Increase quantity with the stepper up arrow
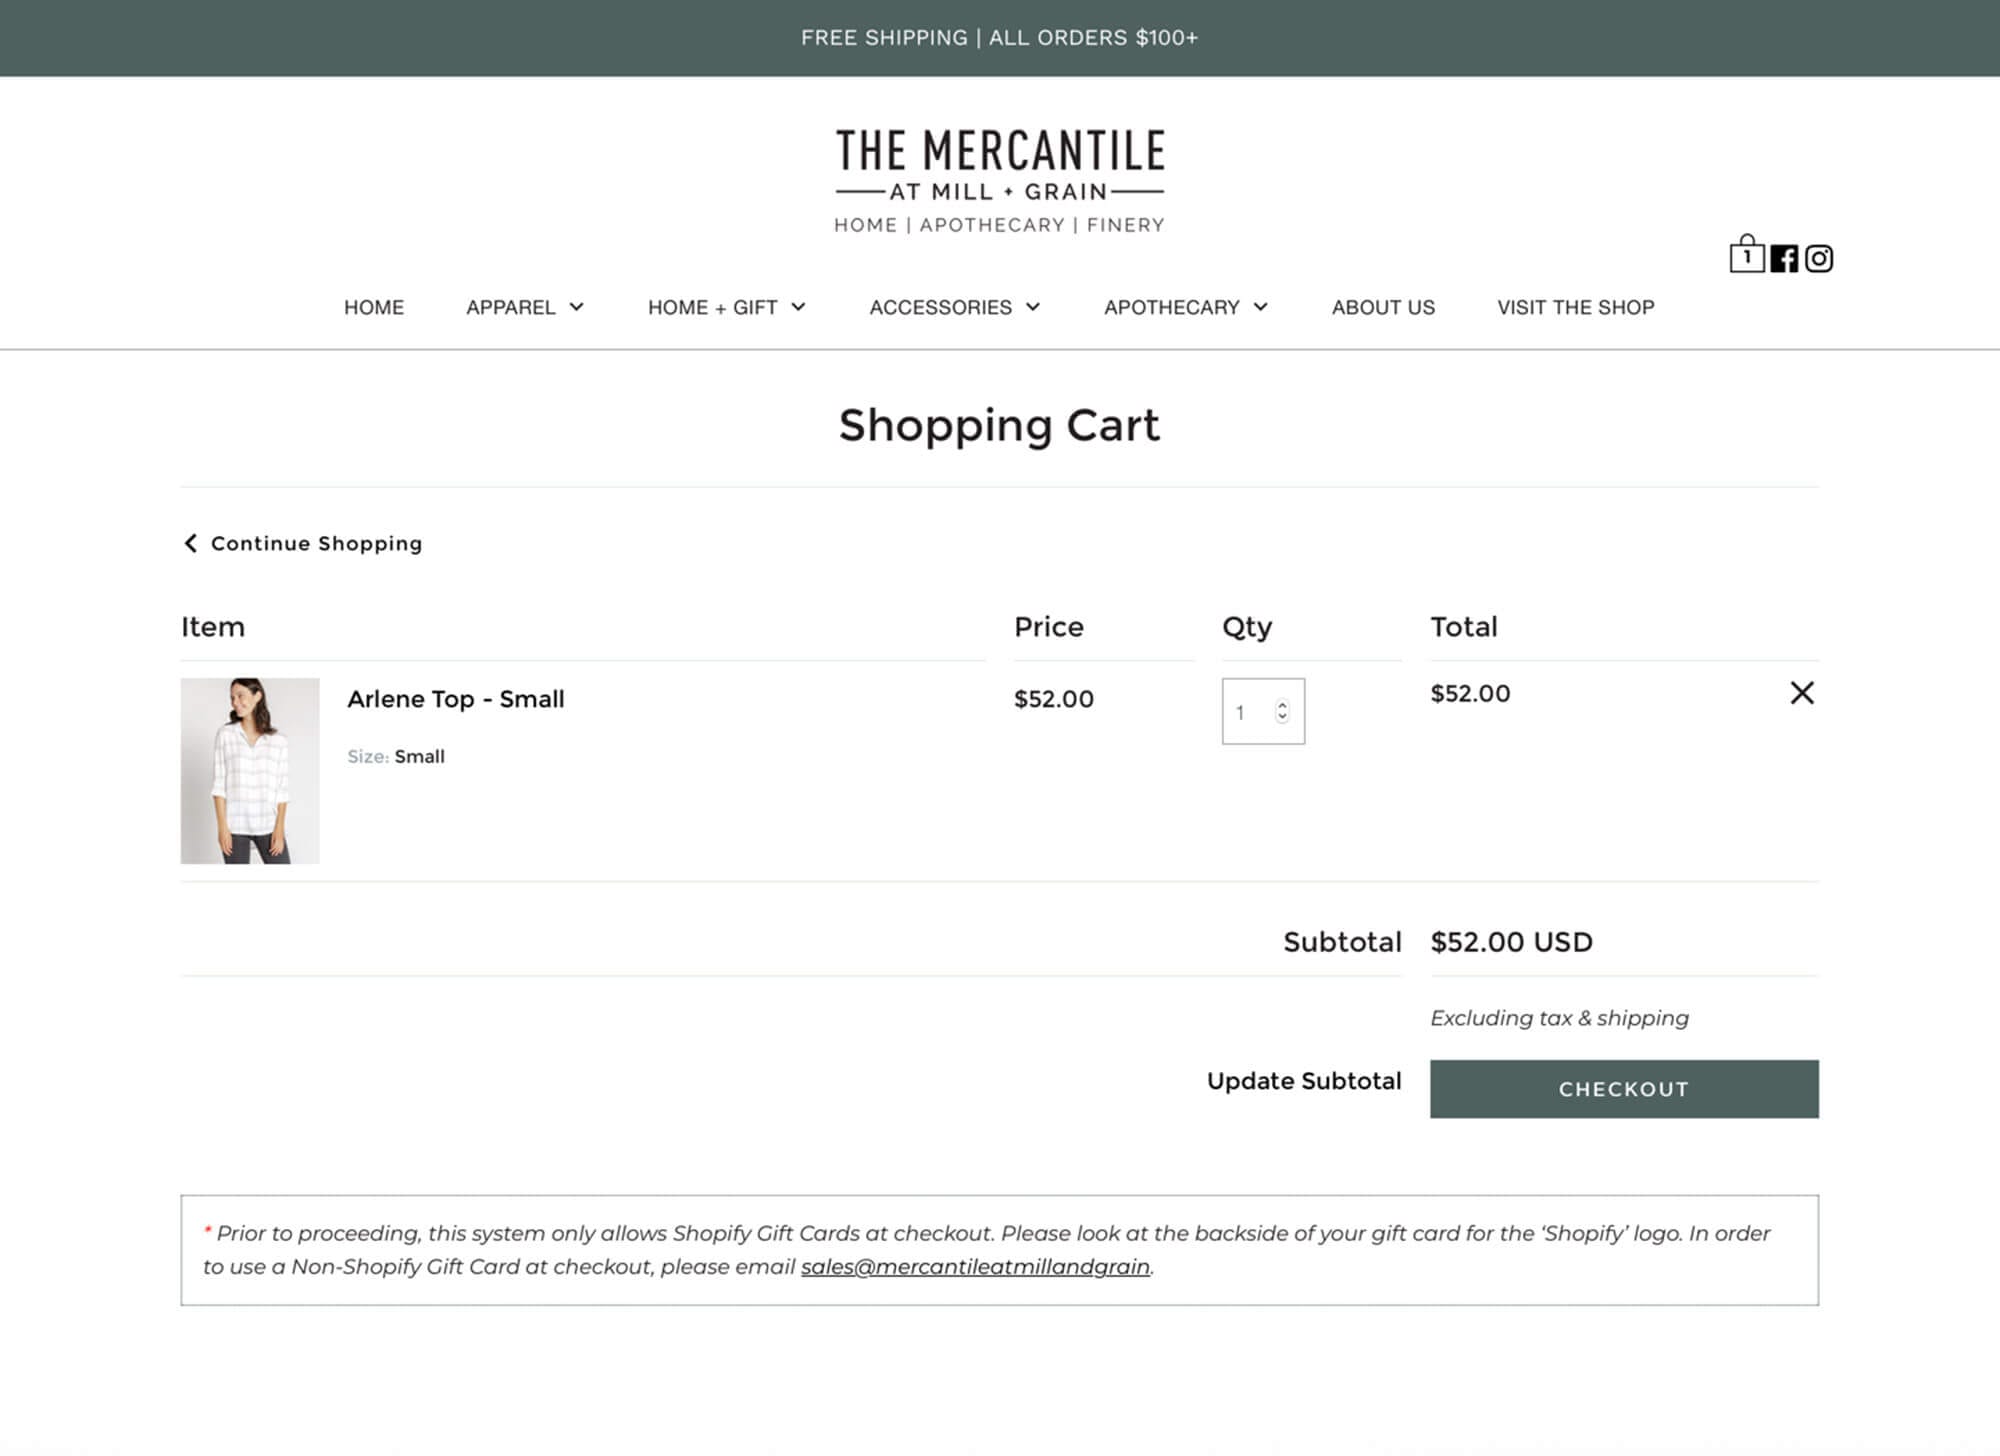The width and height of the screenshot is (2000, 1456). (x=1282, y=705)
